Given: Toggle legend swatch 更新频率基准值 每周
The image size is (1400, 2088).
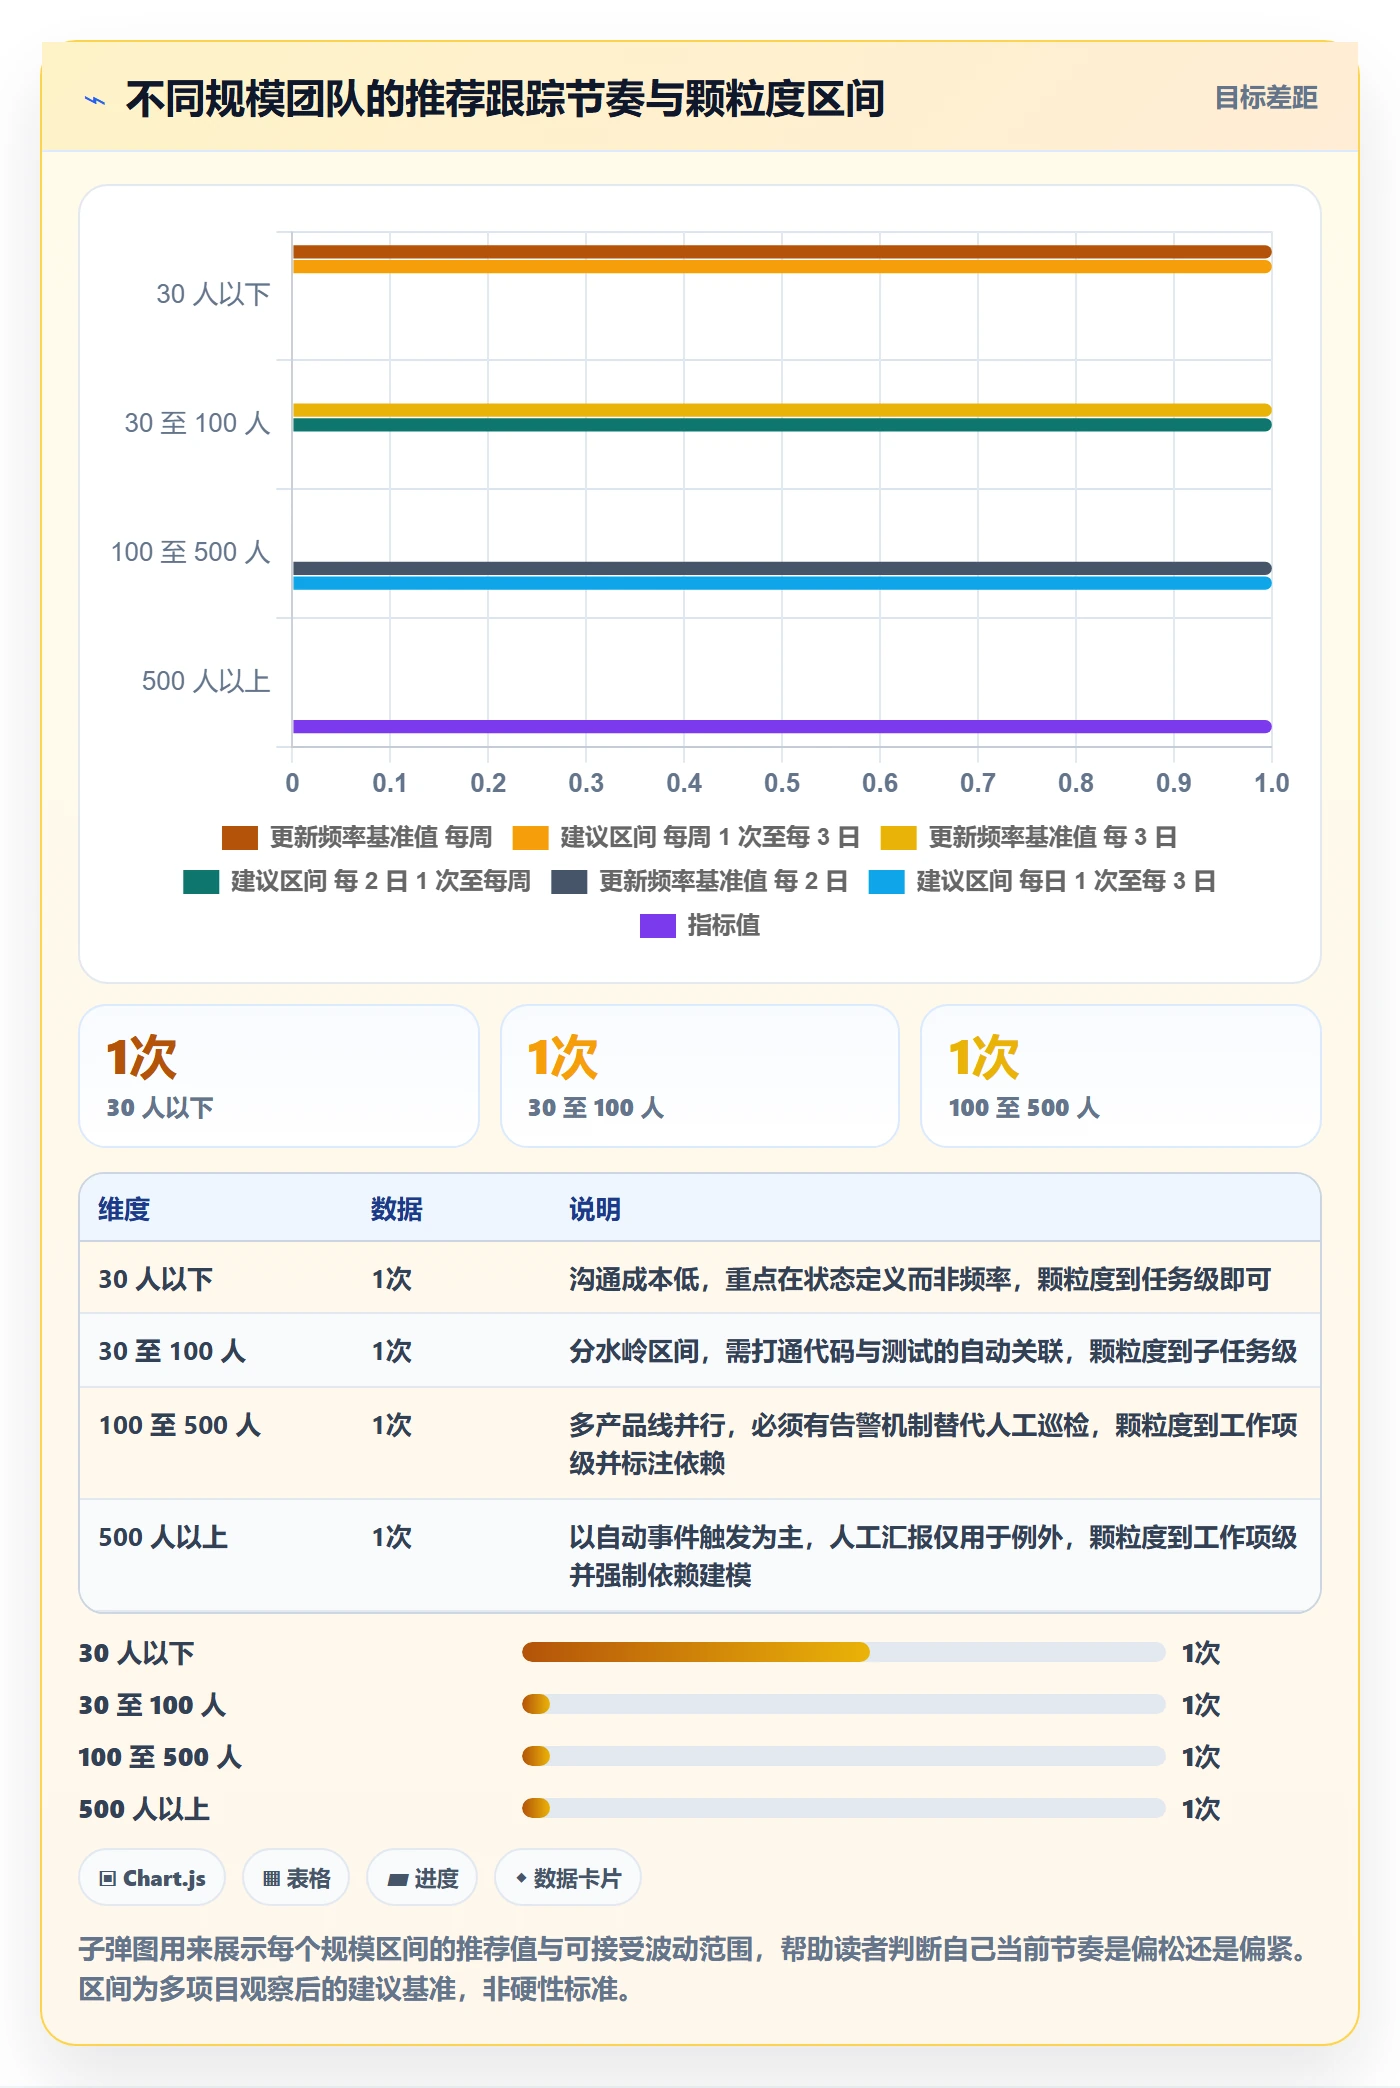Looking at the screenshot, I should pyautogui.click(x=240, y=837).
